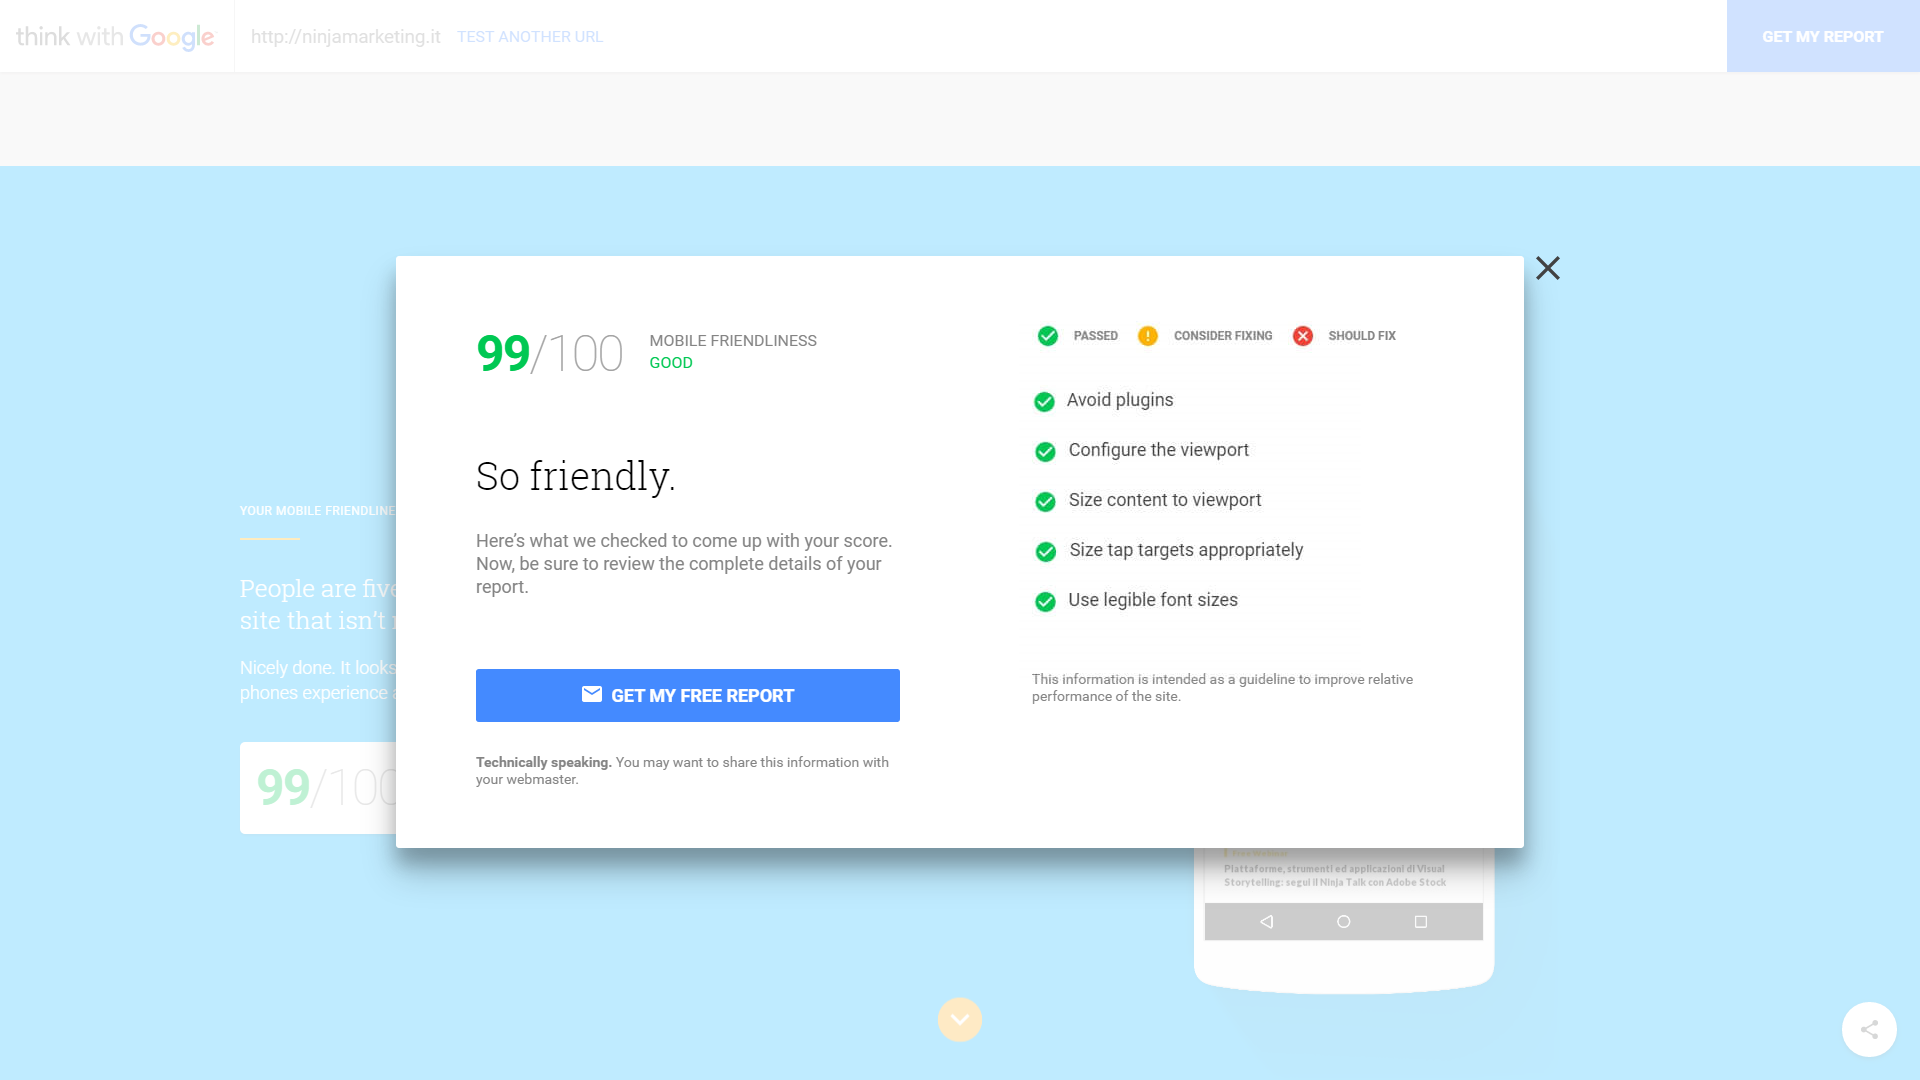Screen dimensions: 1920x1080
Task: Click the orange CONSIDER FIXING warning icon
Action: (x=1149, y=335)
